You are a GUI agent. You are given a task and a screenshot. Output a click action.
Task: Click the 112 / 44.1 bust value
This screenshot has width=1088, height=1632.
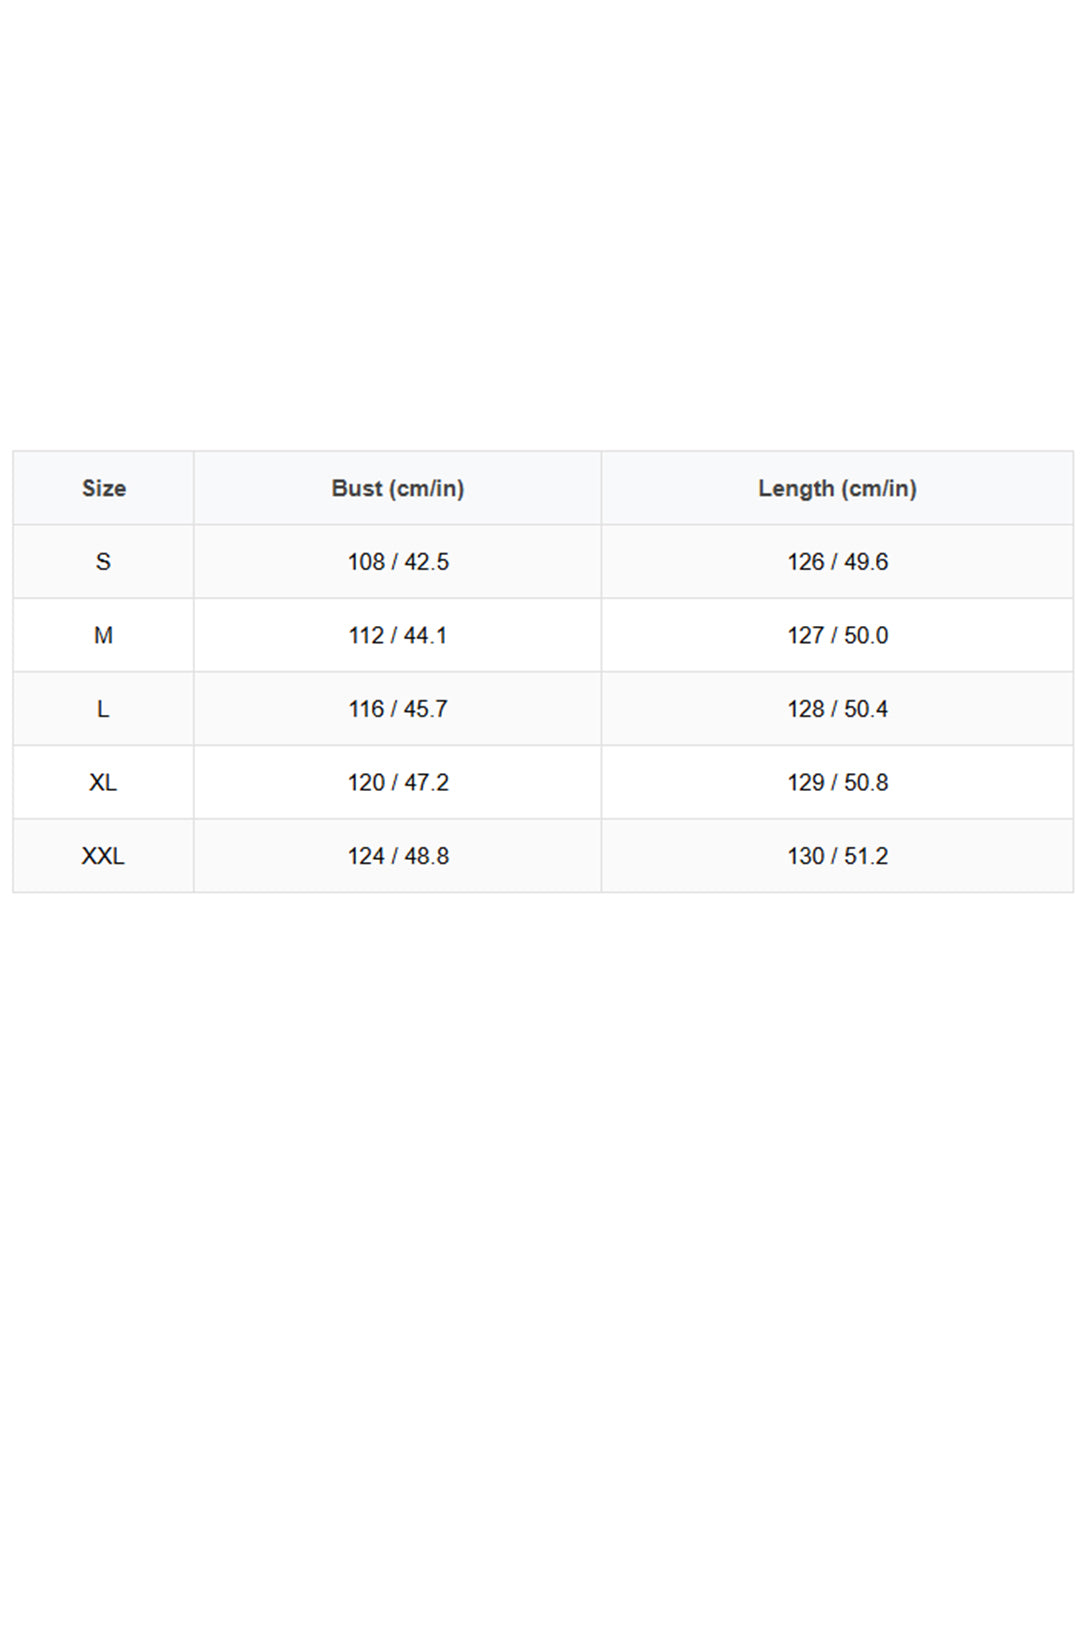pyautogui.click(x=397, y=635)
